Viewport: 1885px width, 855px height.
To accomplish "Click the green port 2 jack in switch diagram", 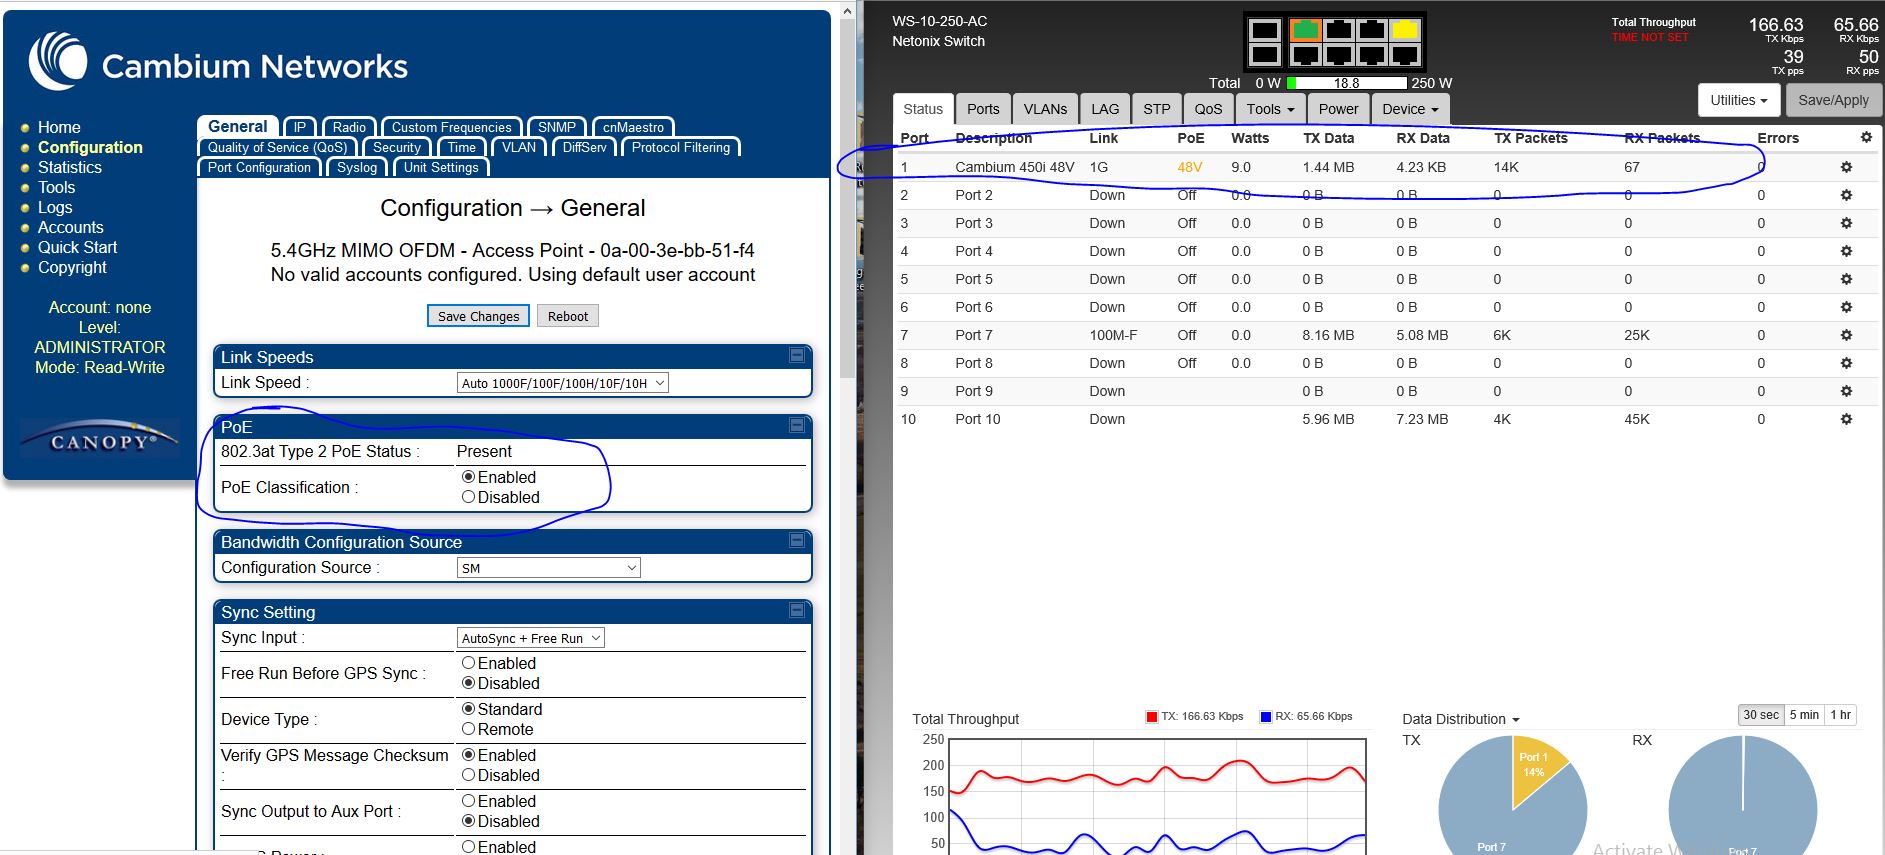I will tap(1304, 31).
